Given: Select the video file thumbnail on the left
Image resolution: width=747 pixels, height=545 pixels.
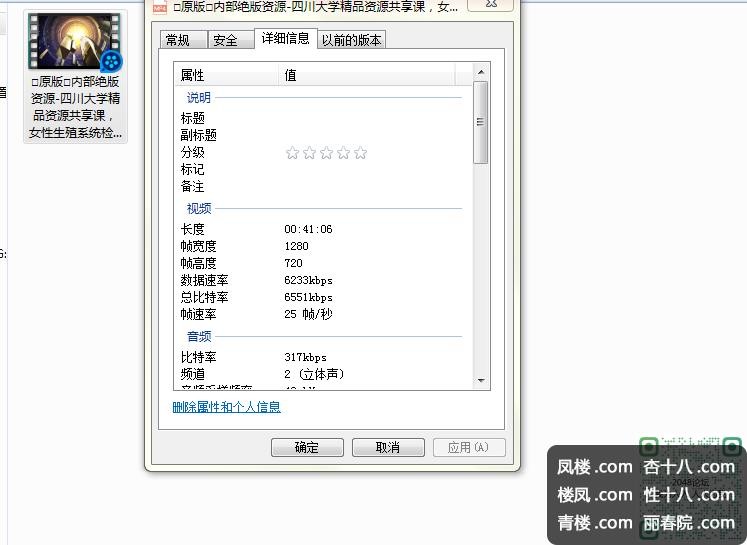Looking at the screenshot, I should (x=76, y=42).
